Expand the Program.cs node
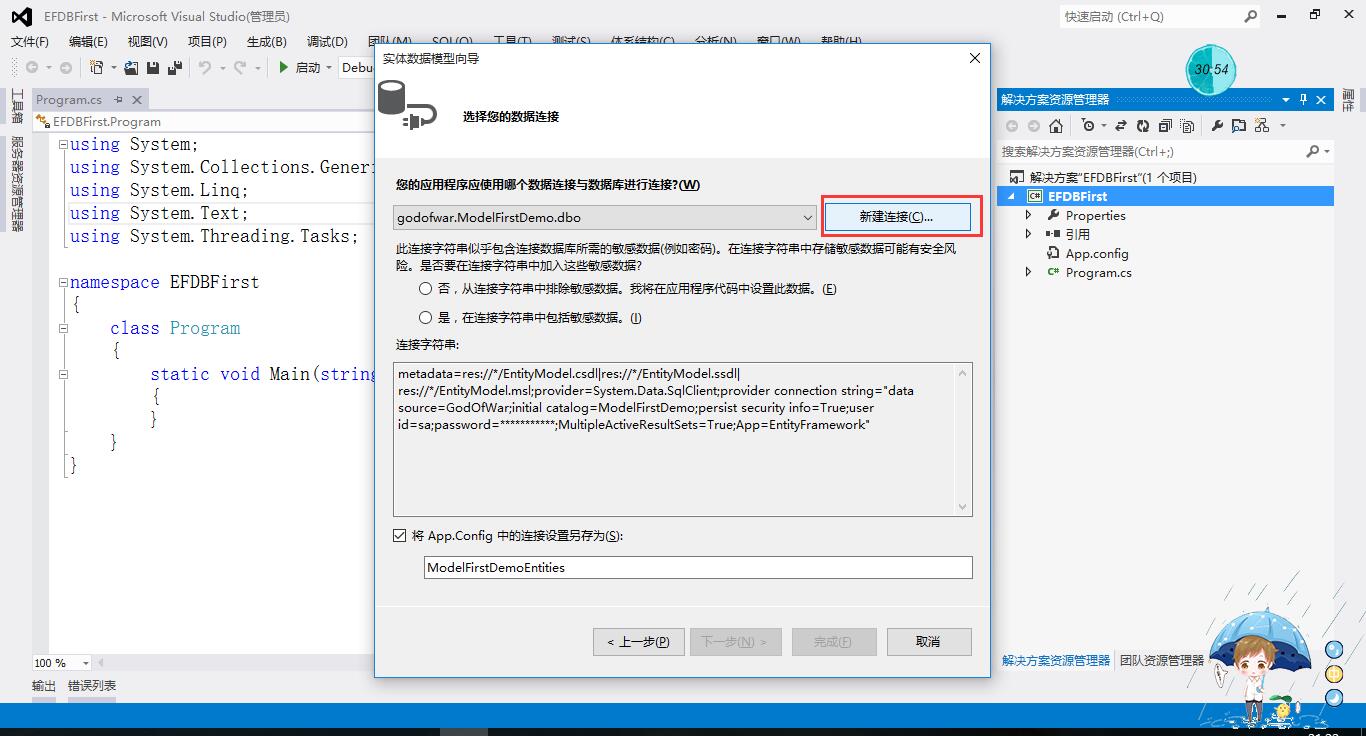 (x=1029, y=272)
